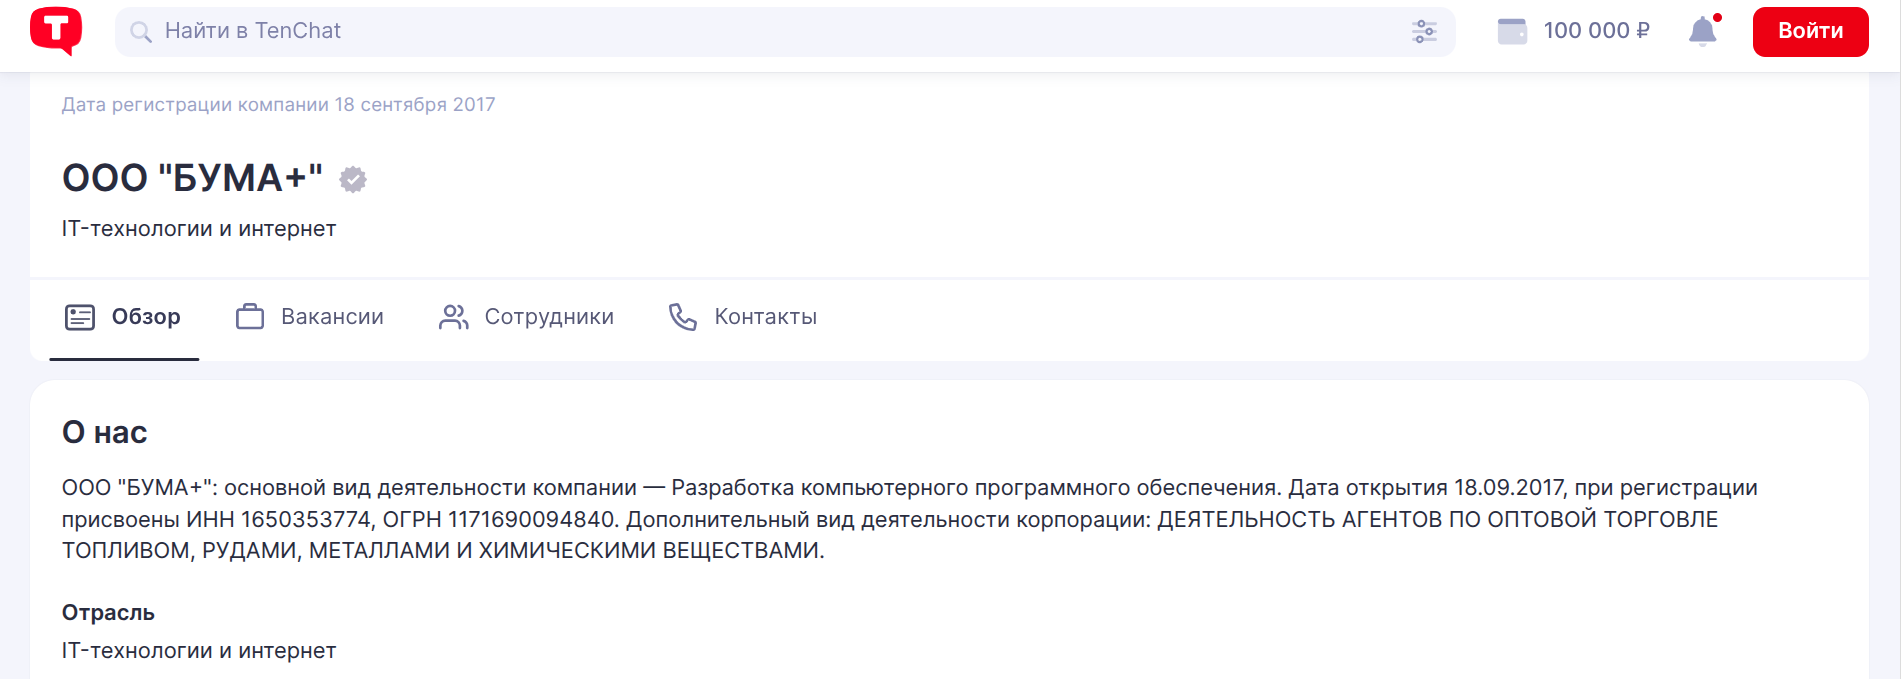Image resolution: width=1901 pixels, height=679 pixels.
Task: Click the phone icon for Контакты
Action: click(683, 317)
